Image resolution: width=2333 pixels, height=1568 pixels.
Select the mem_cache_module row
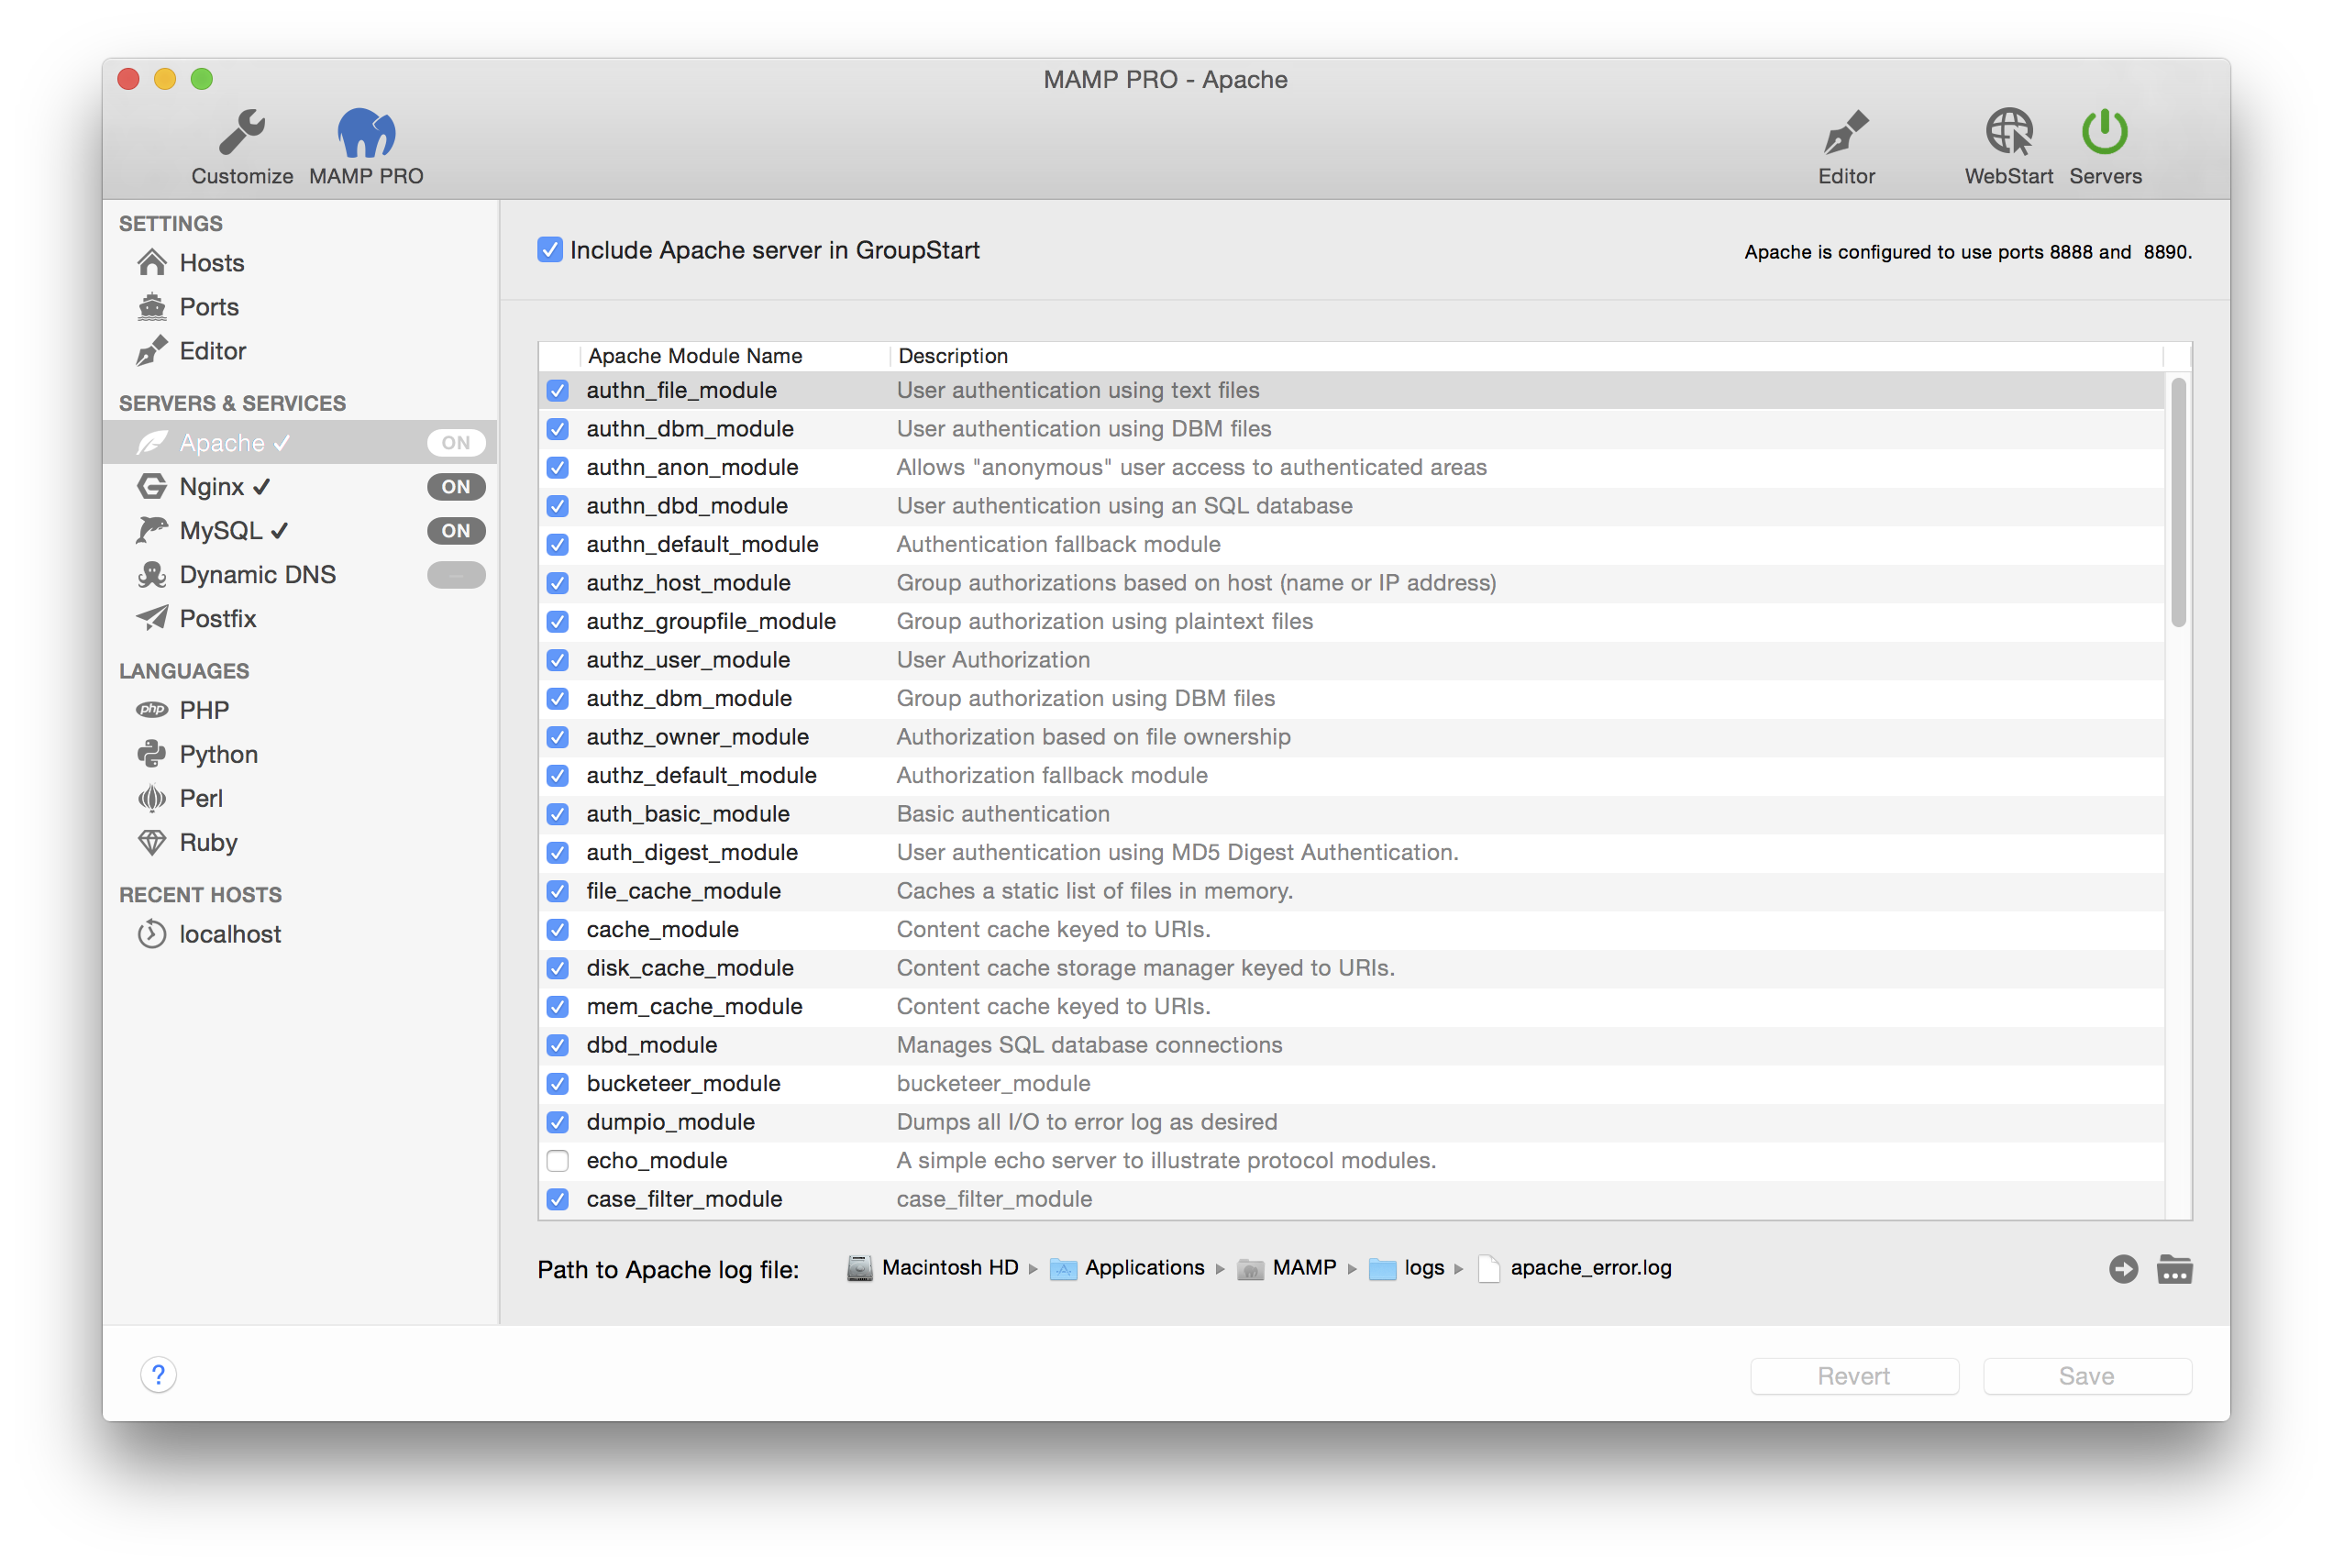click(1351, 1007)
